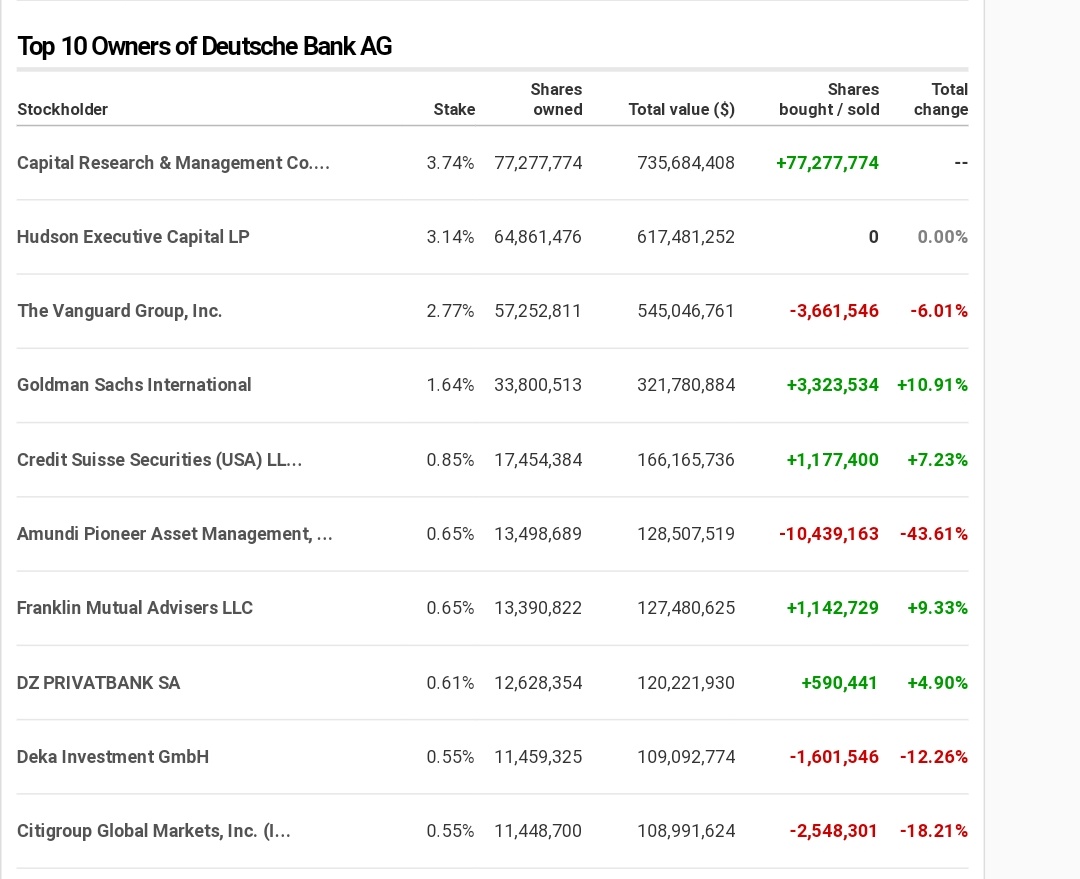Image resolution: width=1080 pixels, height=879 pixels.
Task: Select the -12.26% total change
Action: coord(934,756)
